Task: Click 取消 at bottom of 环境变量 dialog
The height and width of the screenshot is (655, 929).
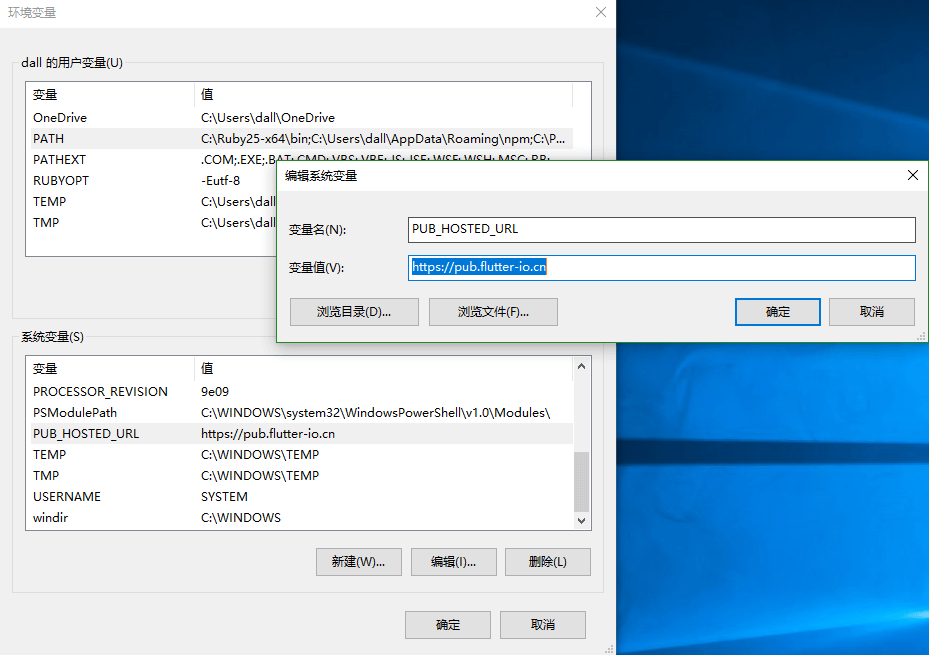Action: [542, 624]
